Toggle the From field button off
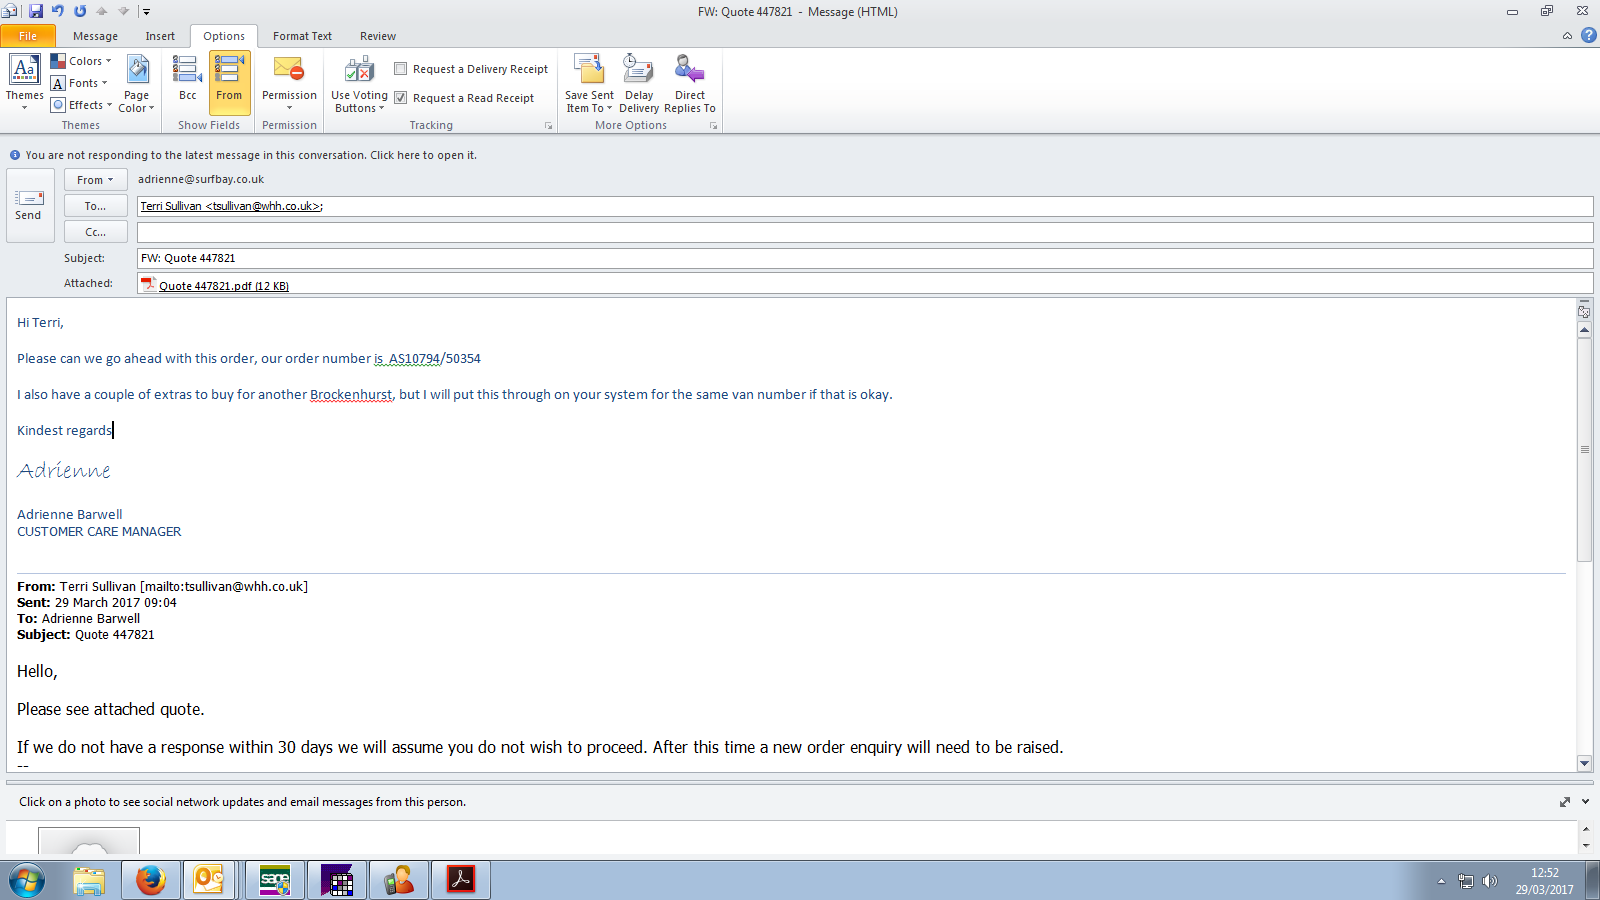Screen dimensions: 1600x900 click(229, 81)
